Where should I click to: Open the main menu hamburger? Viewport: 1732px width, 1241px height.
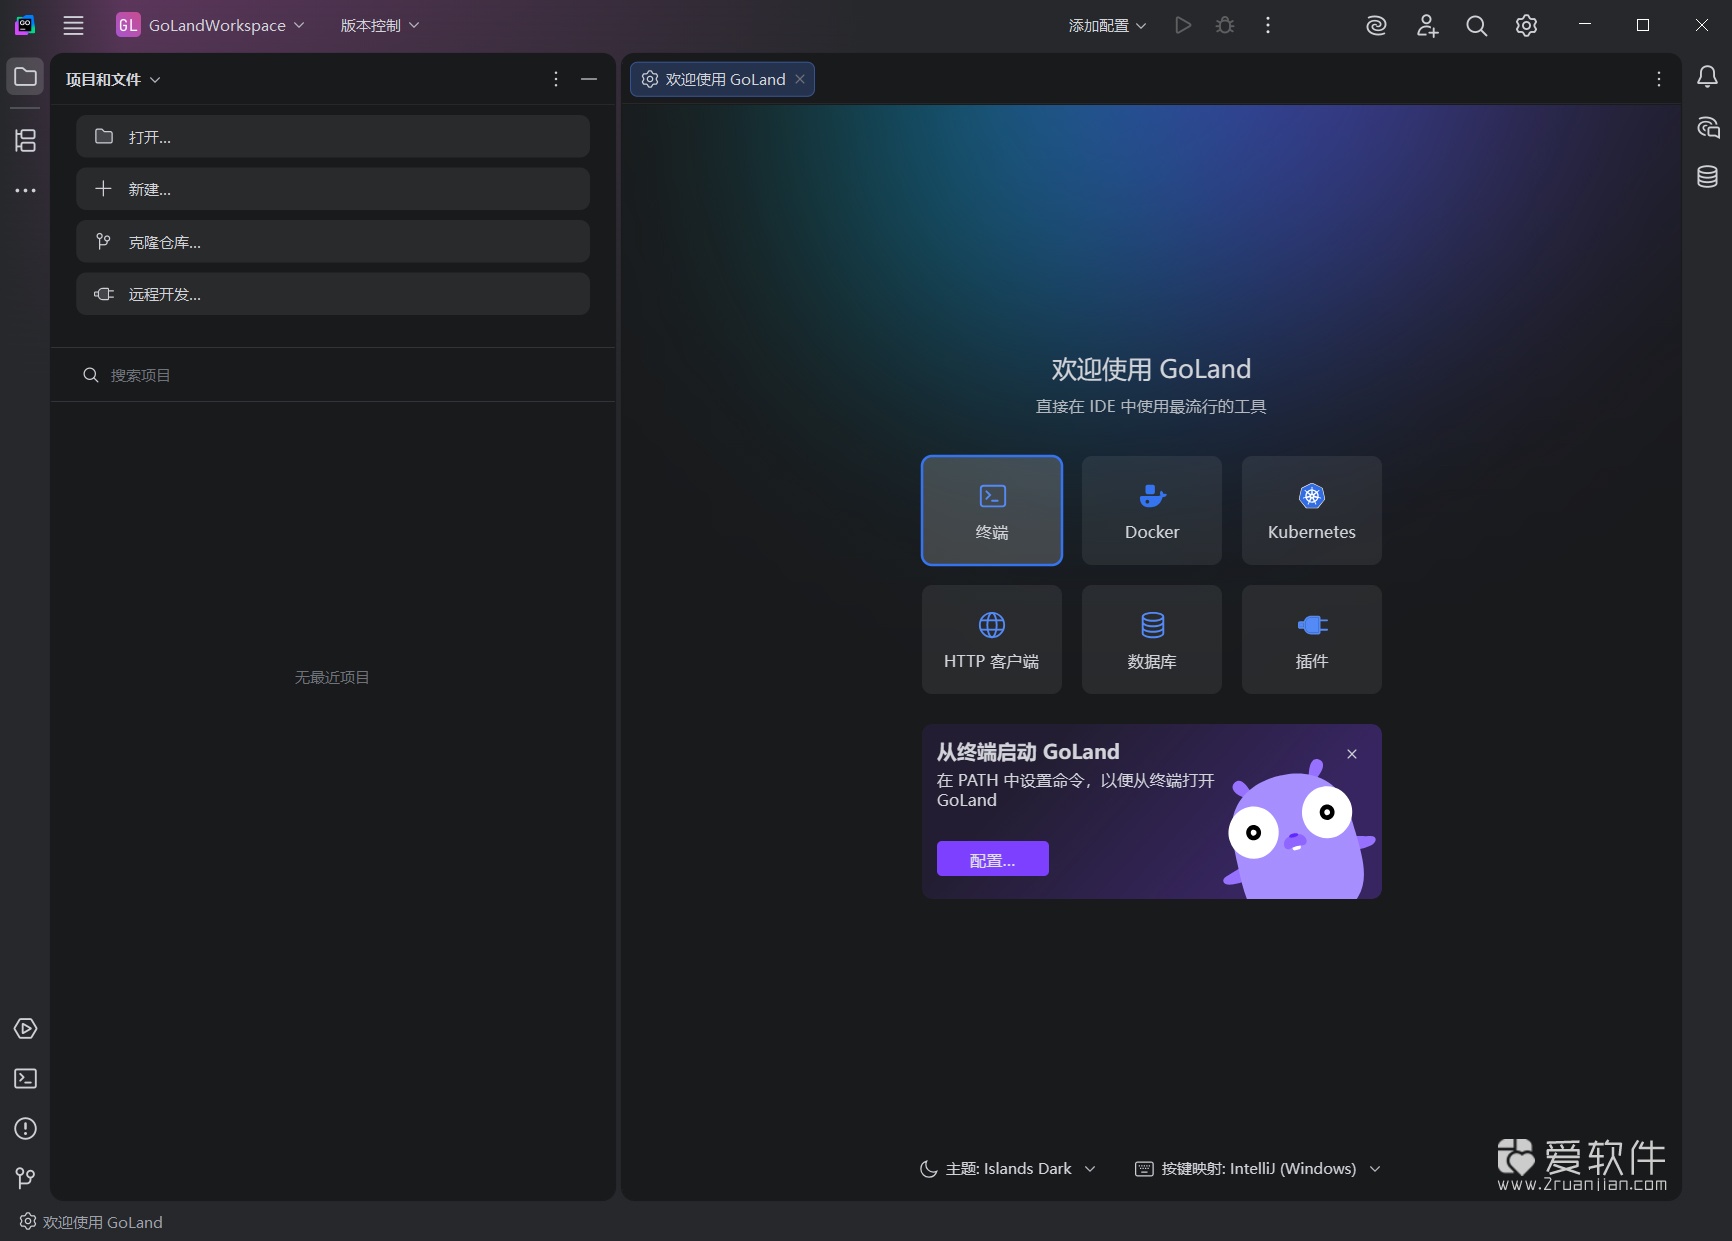click(x=73, y=25)
